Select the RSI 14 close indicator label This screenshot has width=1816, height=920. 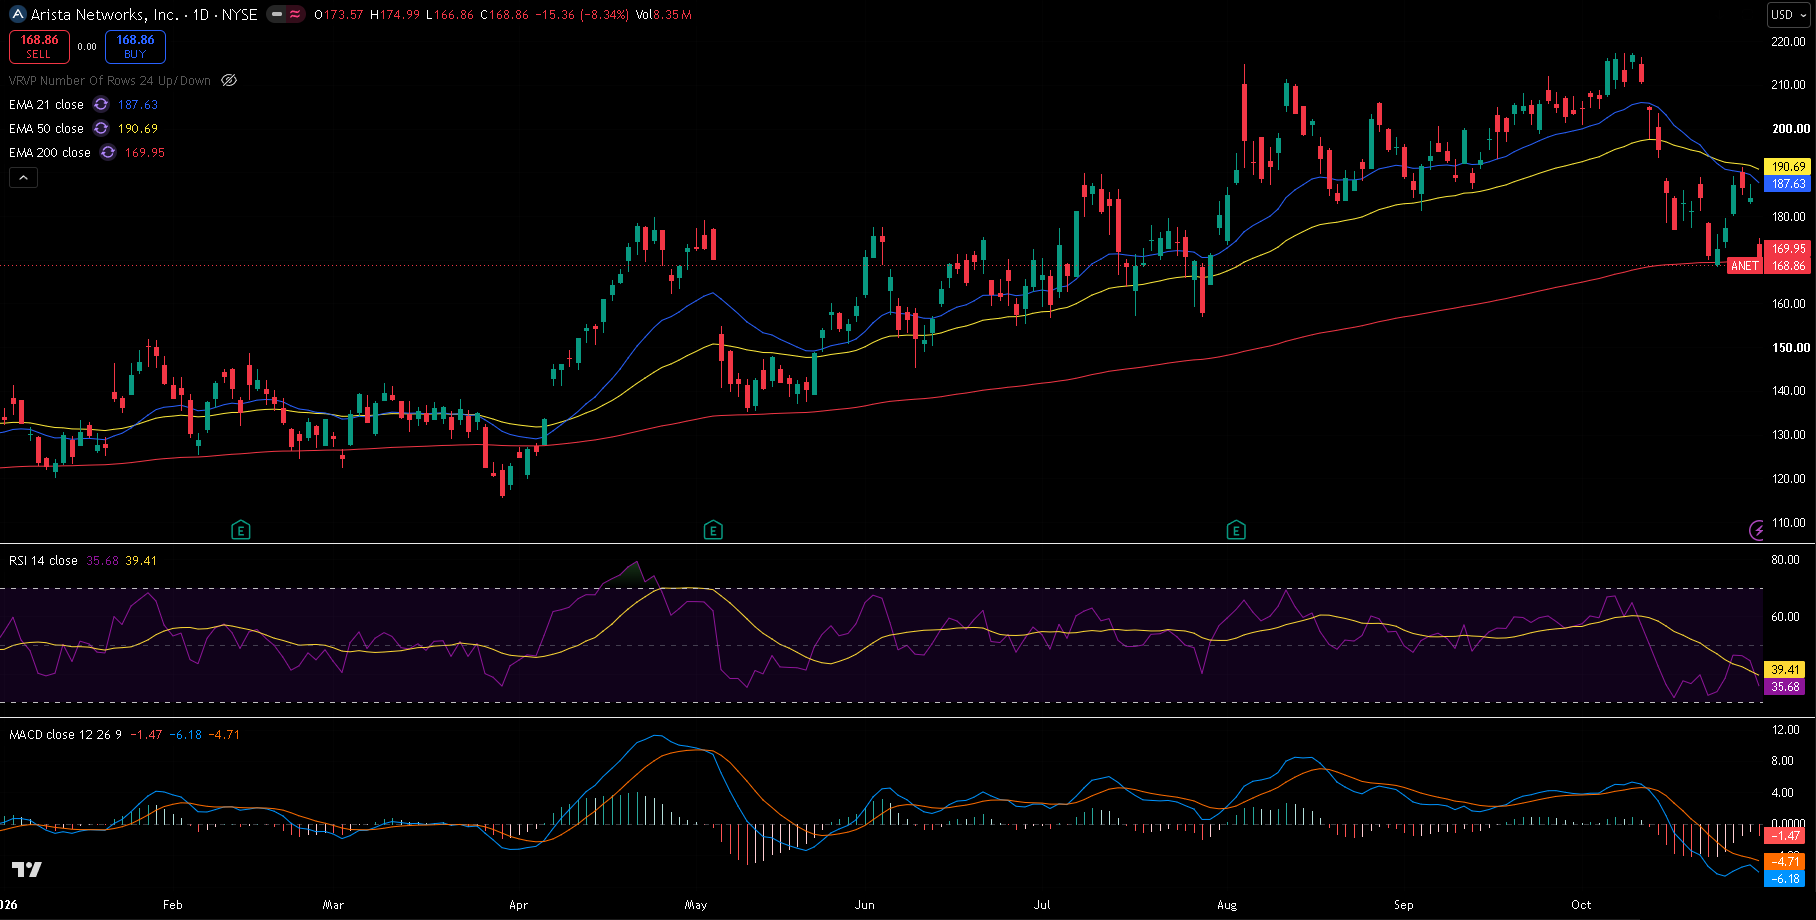(x=43, y=561)
